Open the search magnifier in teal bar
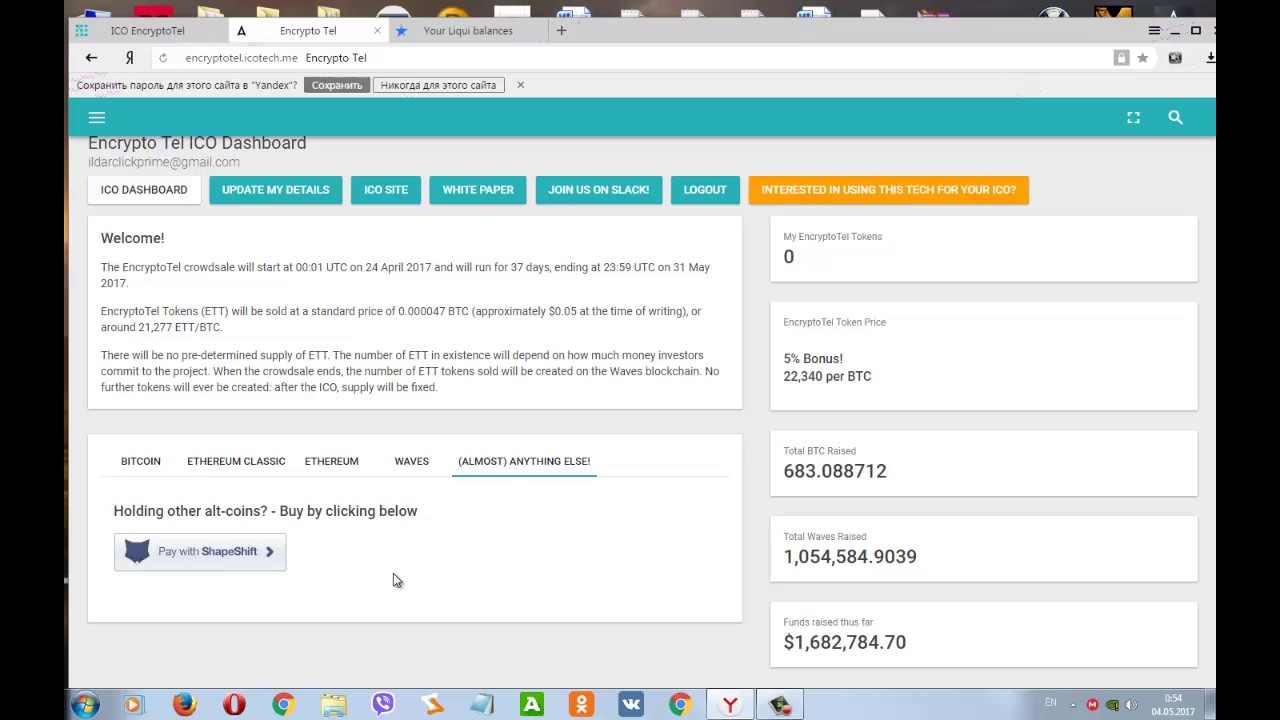Screen dimensions: 1280x720 (1175, 118)
